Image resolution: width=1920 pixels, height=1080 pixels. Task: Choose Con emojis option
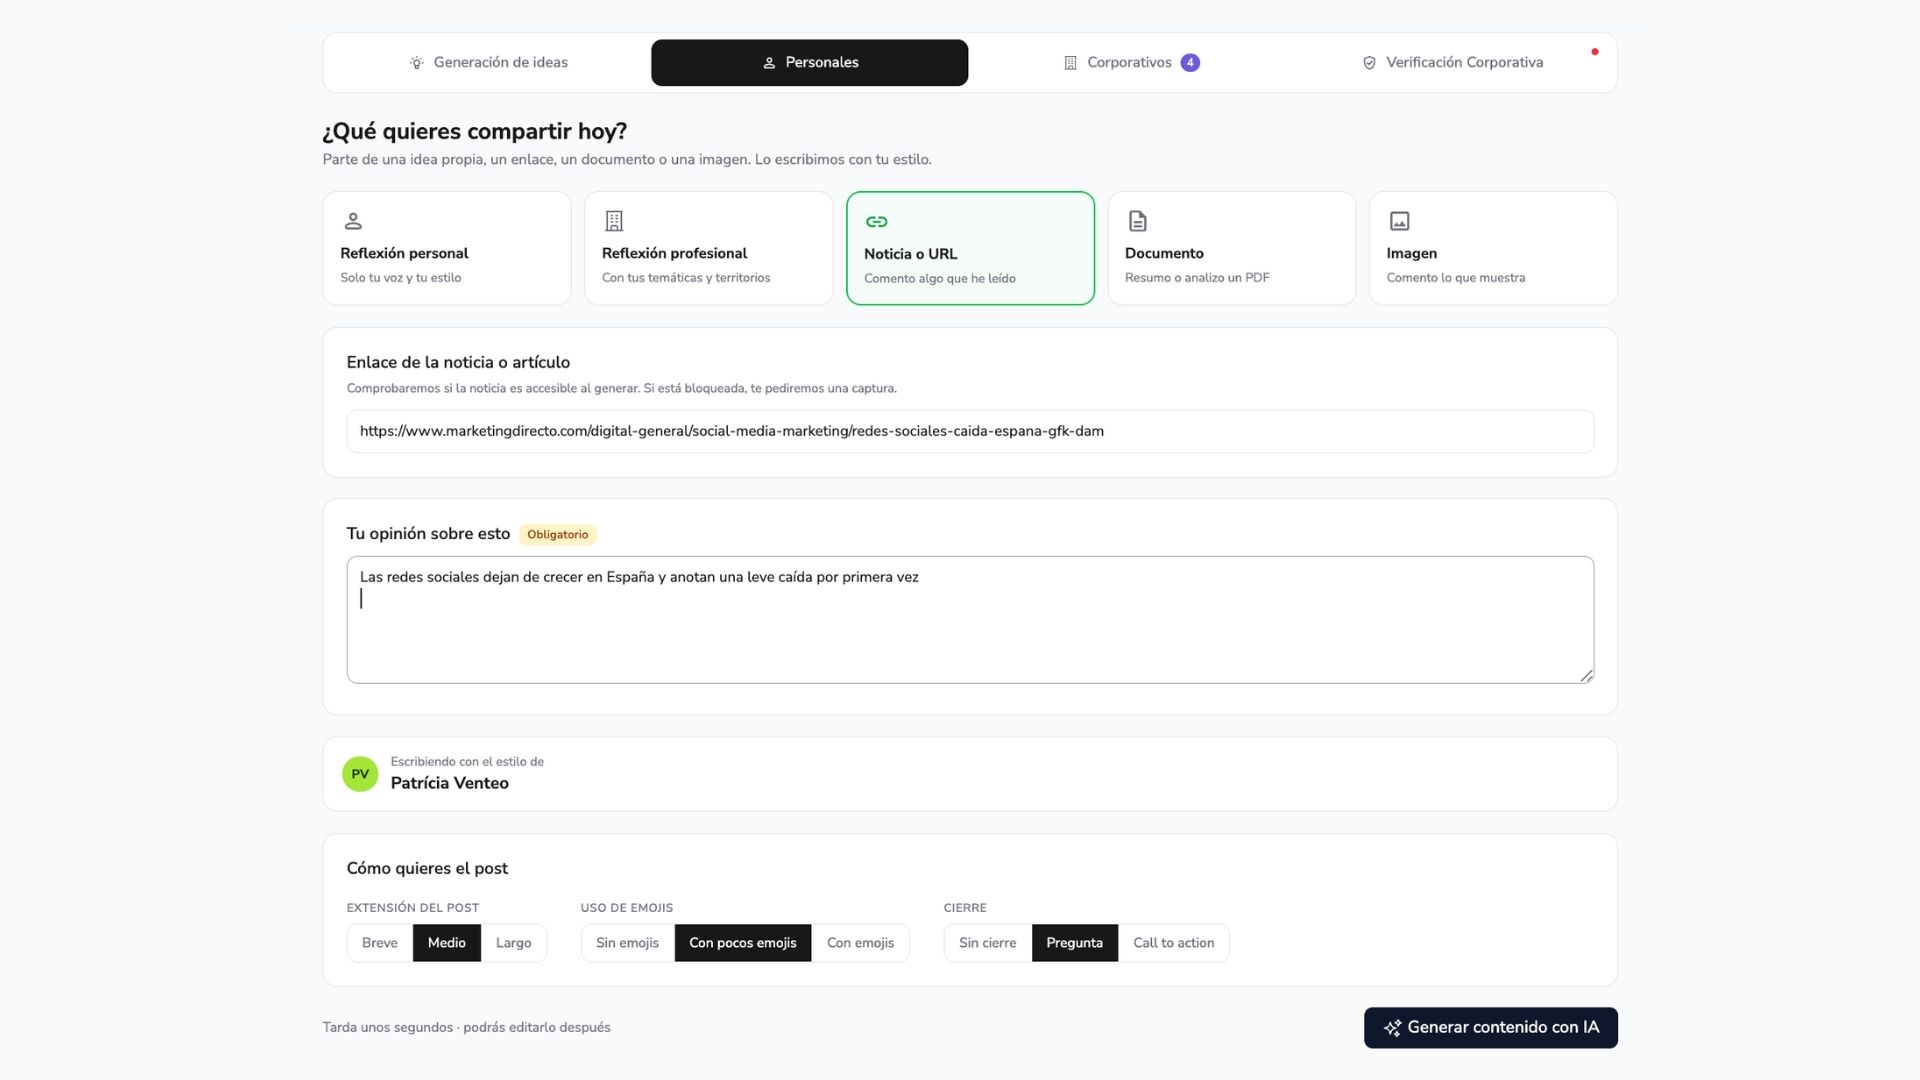[x=861, y=943]
